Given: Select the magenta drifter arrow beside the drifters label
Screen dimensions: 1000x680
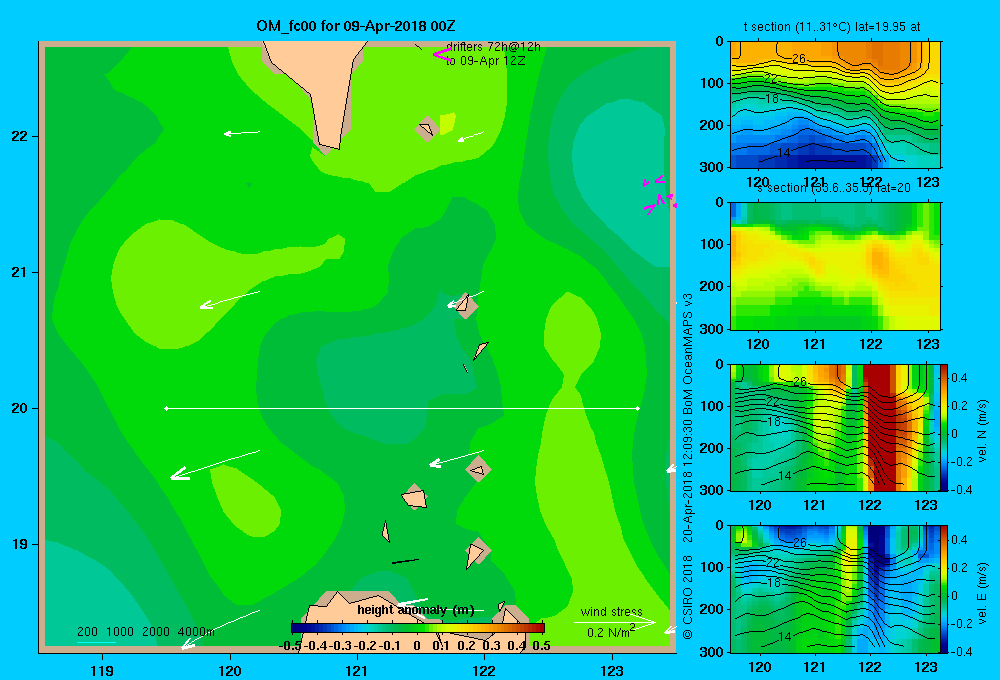Looking at the screenshot, I should coord(443,54).
